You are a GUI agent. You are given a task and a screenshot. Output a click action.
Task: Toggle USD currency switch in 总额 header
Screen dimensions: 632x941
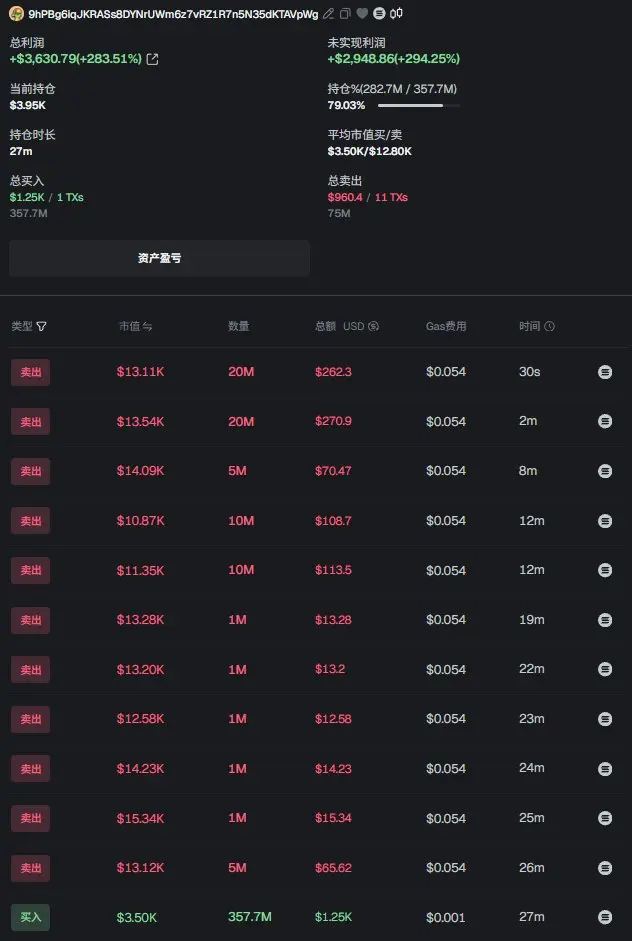(373, 327)
